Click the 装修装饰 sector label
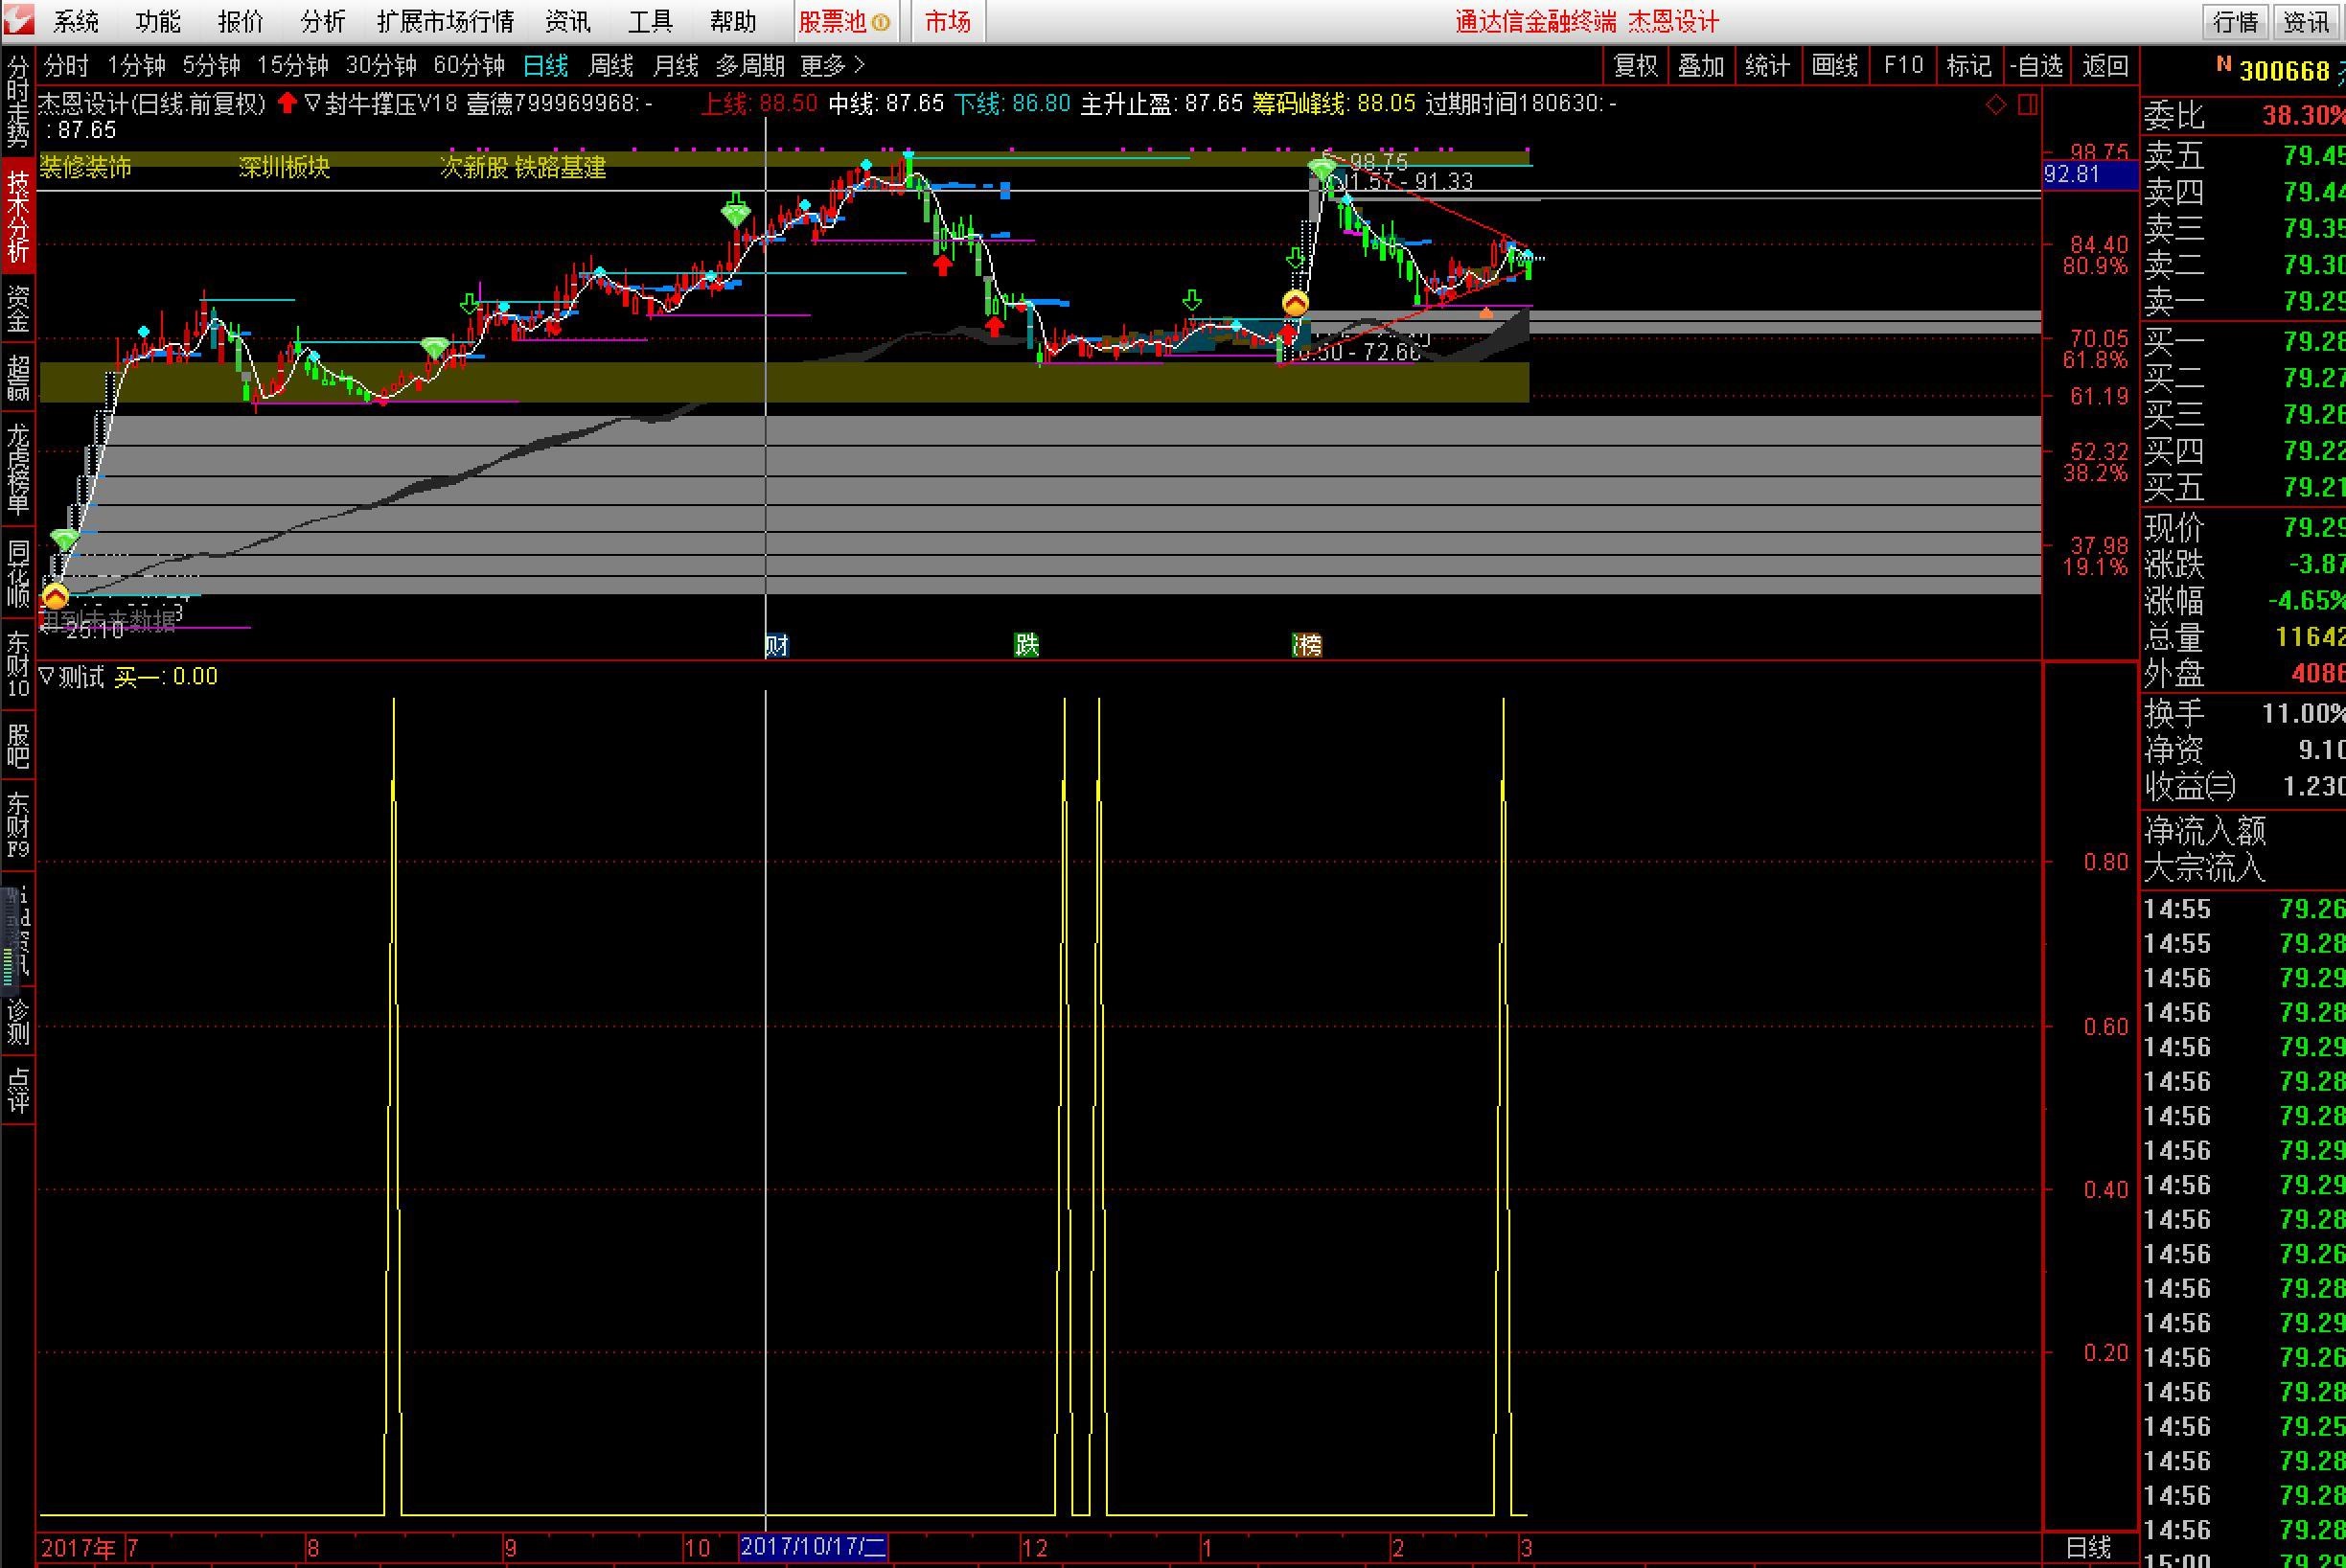The image size is (2346, 1568). point(85,167)
